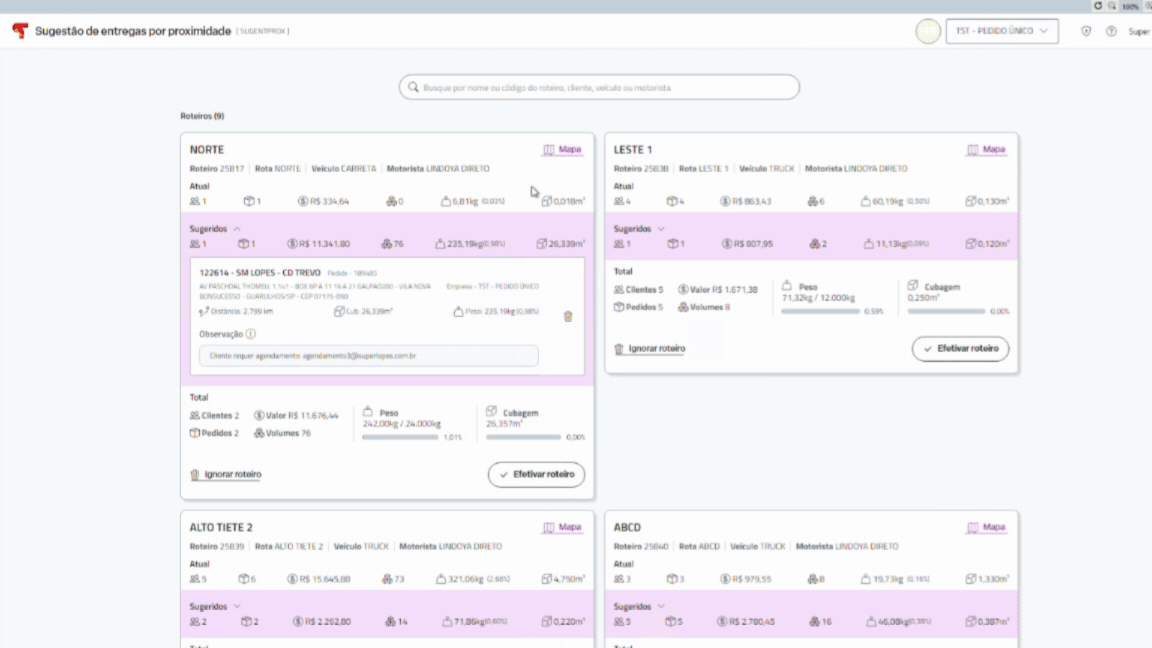The width and height of the screenshot is (1152, 648).
Task: Click the observation text field in the NORTE card
Action: (x=368, y=356)
